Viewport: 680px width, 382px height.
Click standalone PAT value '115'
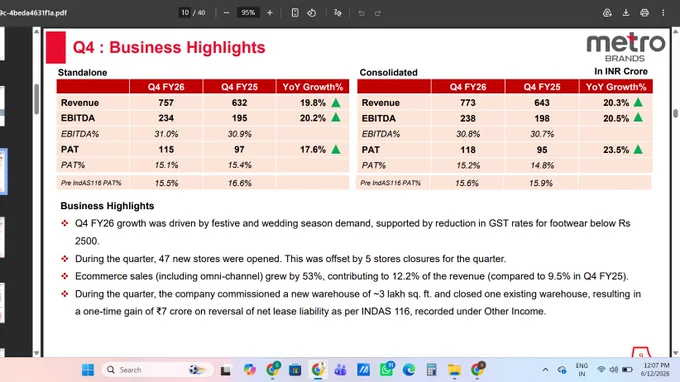coord(166,150)
